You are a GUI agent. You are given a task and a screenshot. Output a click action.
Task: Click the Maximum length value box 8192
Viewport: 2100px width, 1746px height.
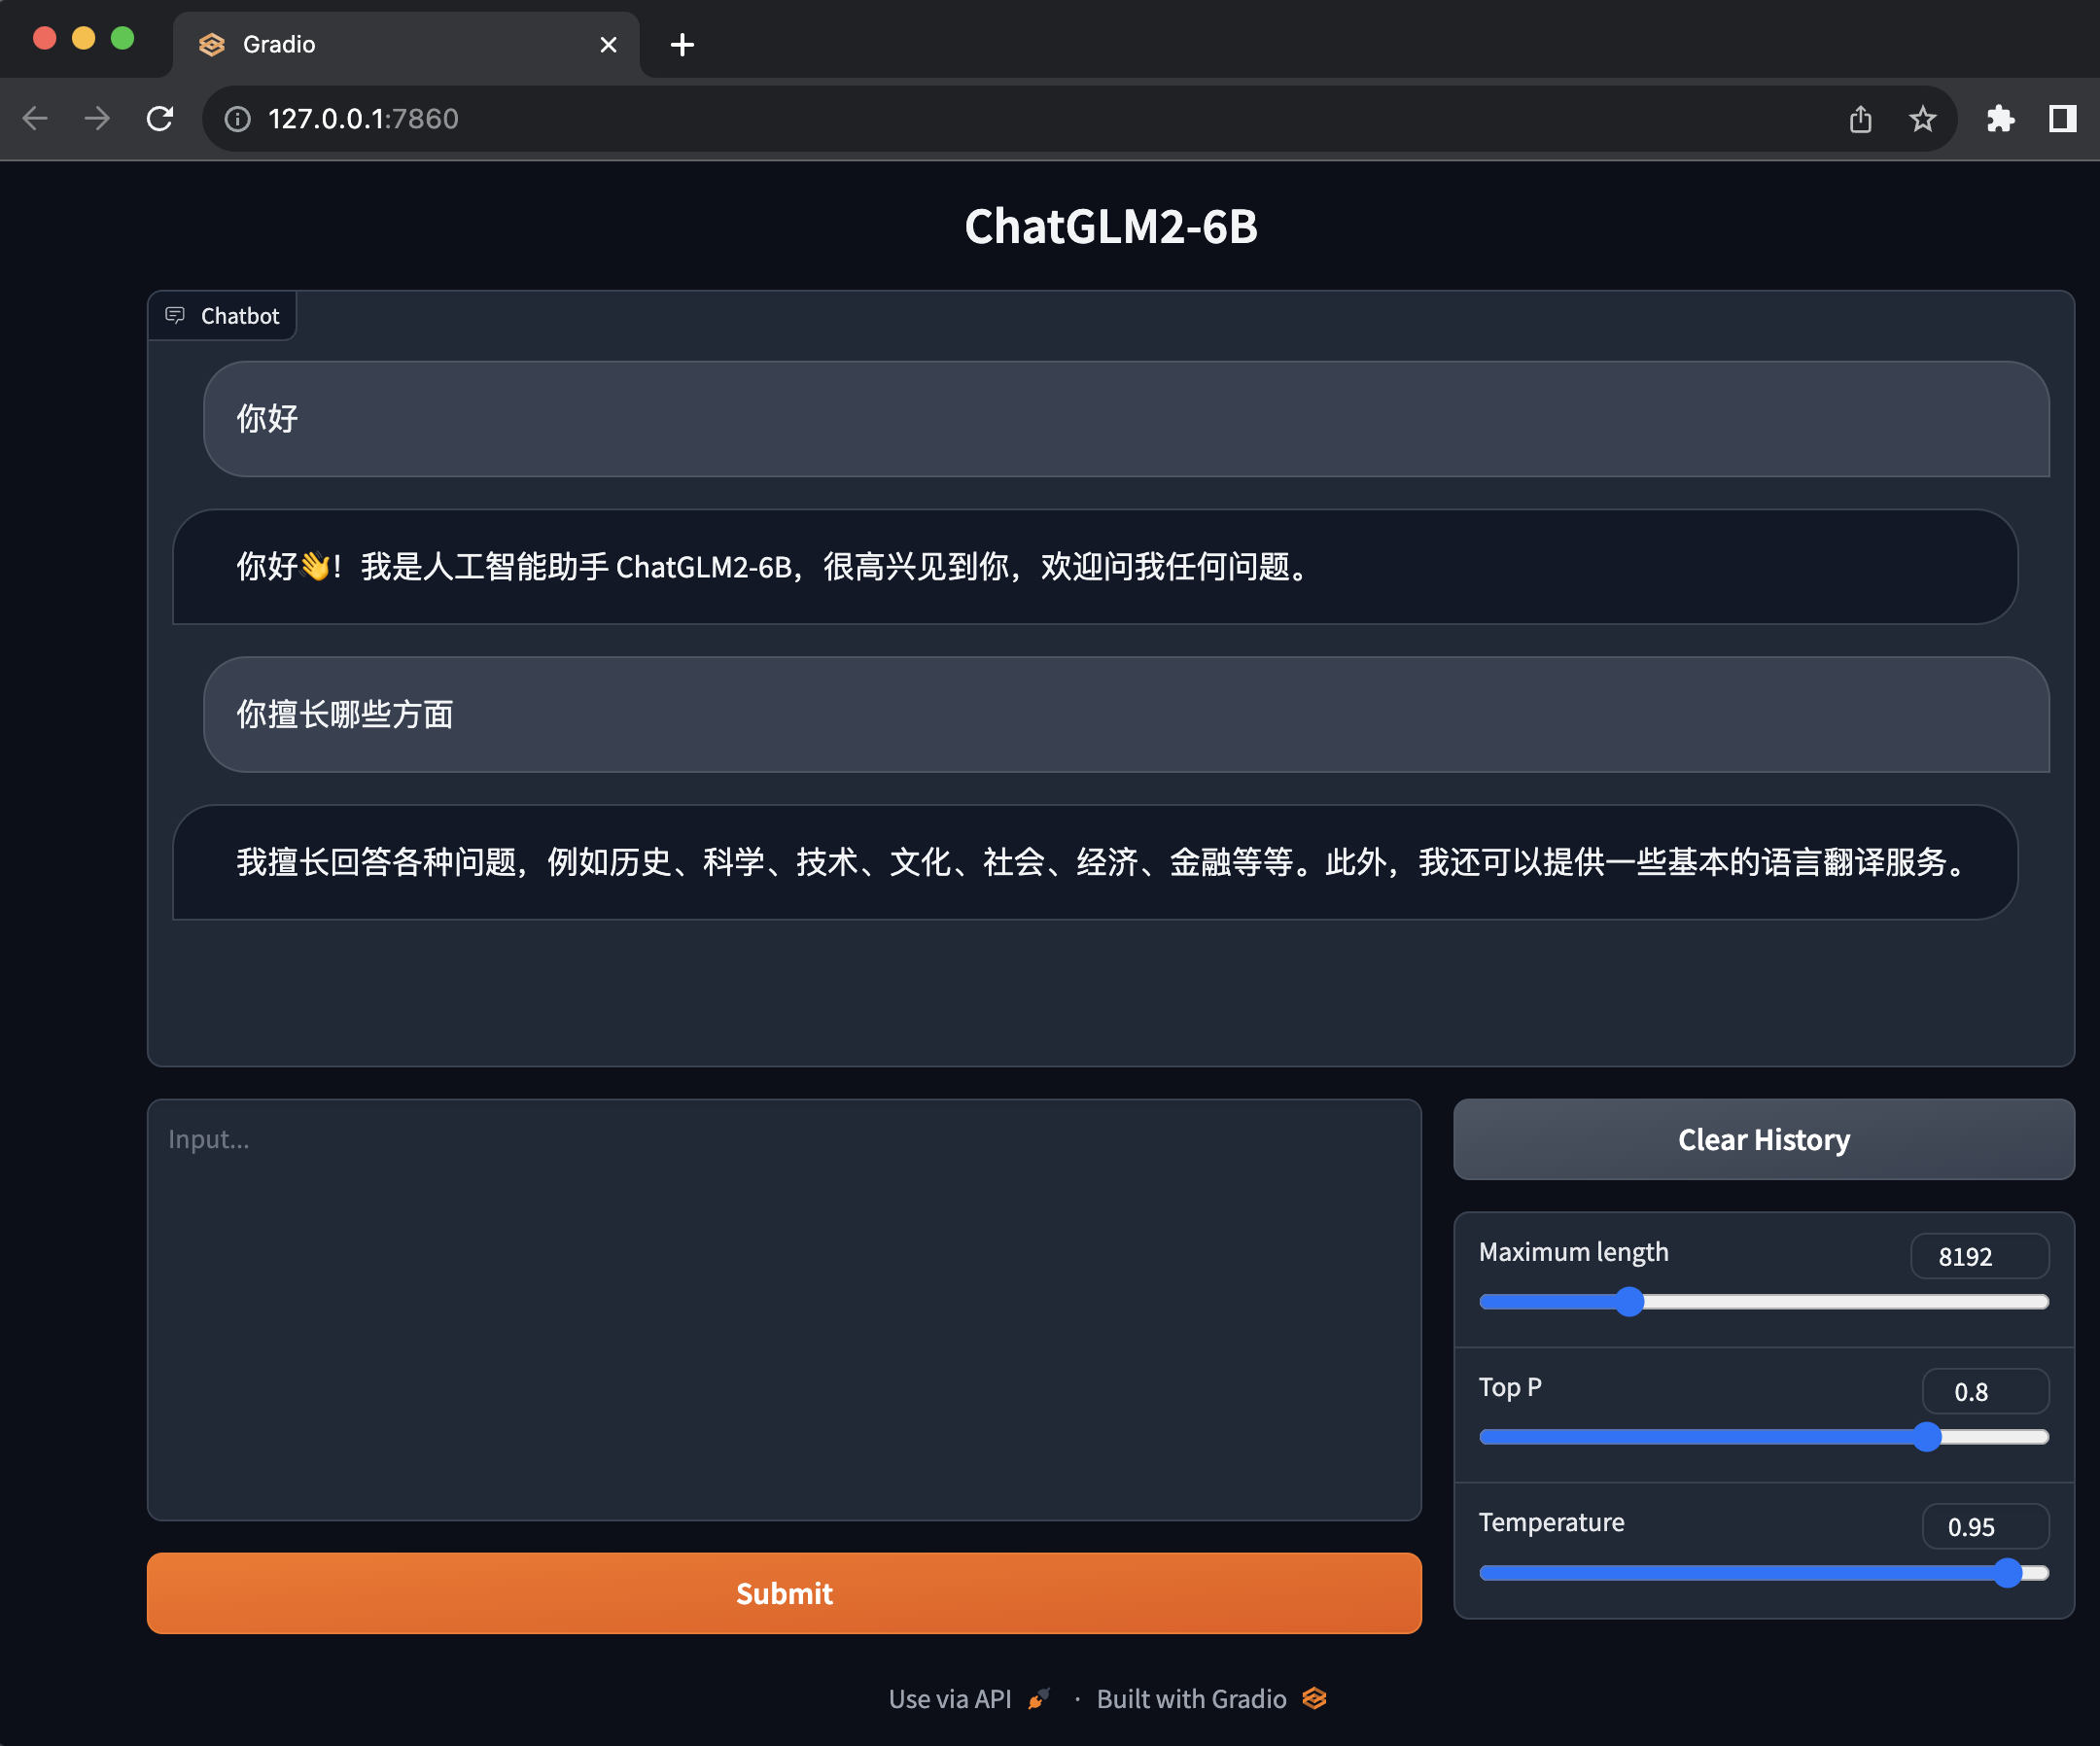coord(1979,1255)
